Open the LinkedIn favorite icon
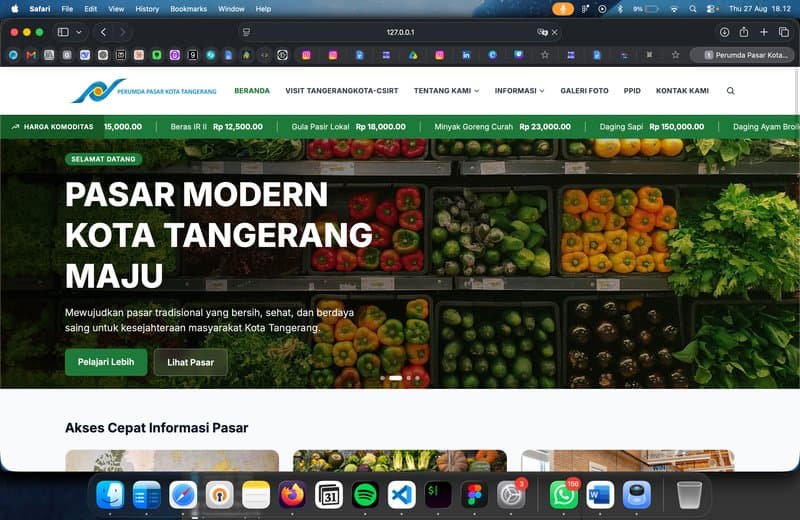The height and width of the screenshot is (520, 800). pos(466,55)
